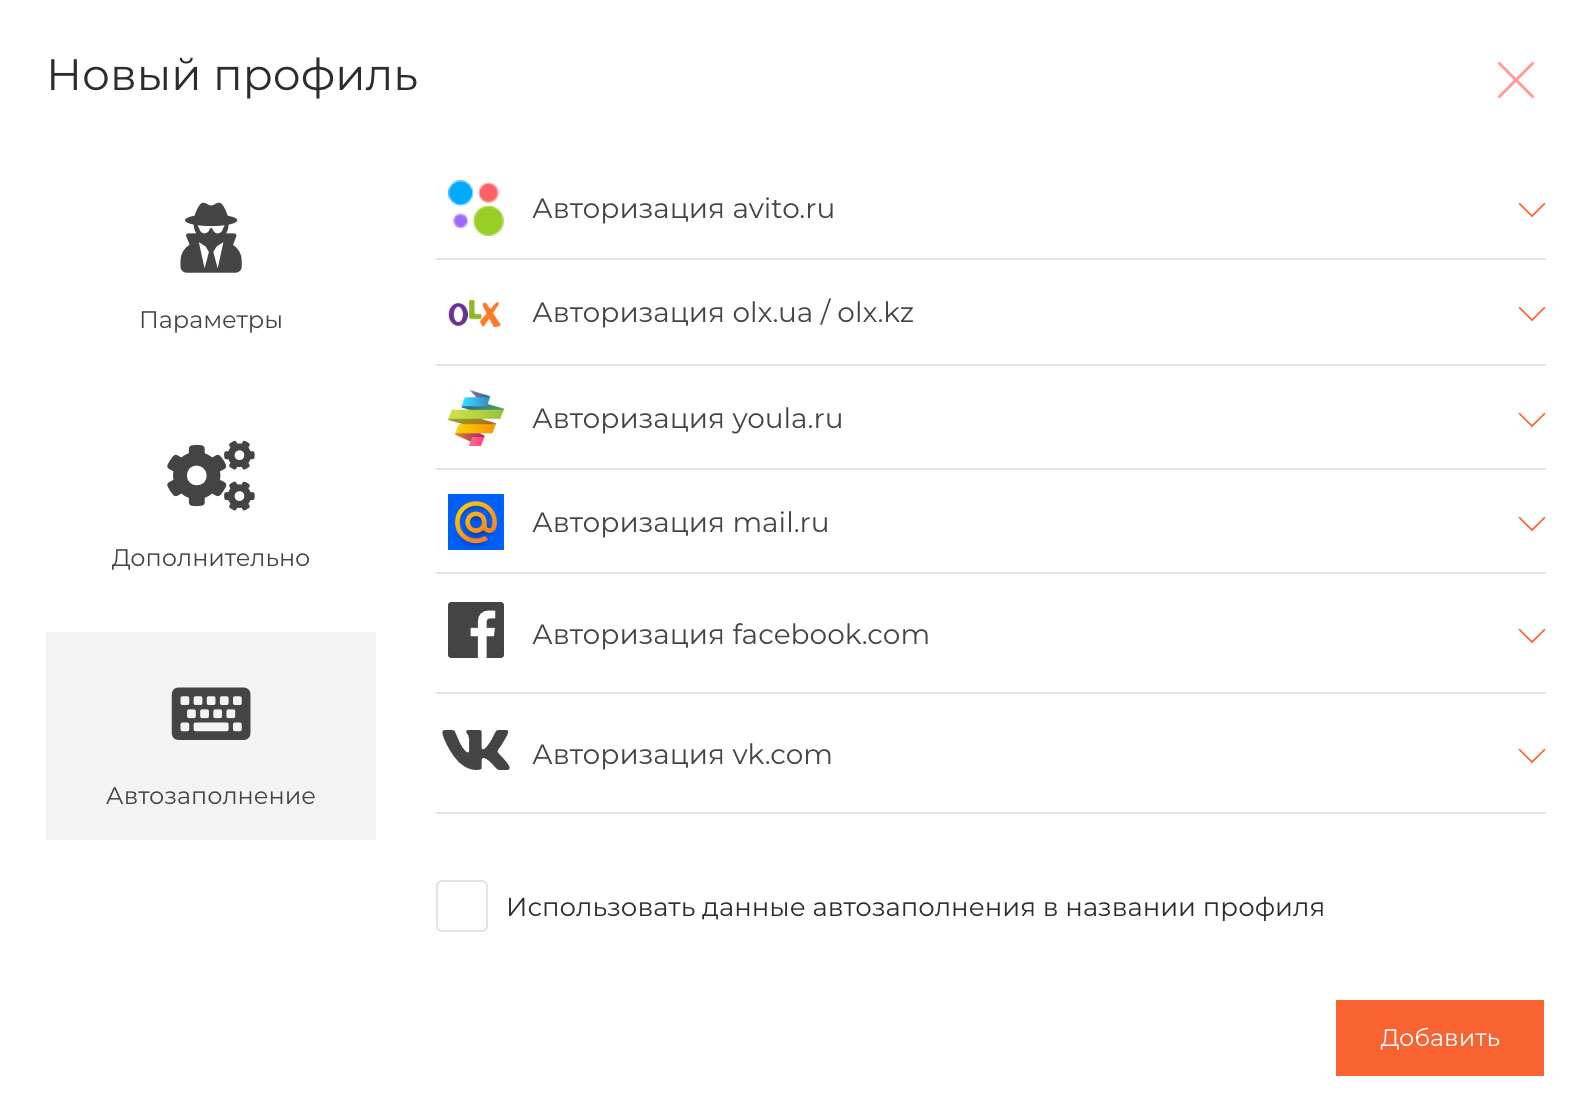Close the Новый профиль dialog
1592x1120 pixels.
coord(1516,80)
